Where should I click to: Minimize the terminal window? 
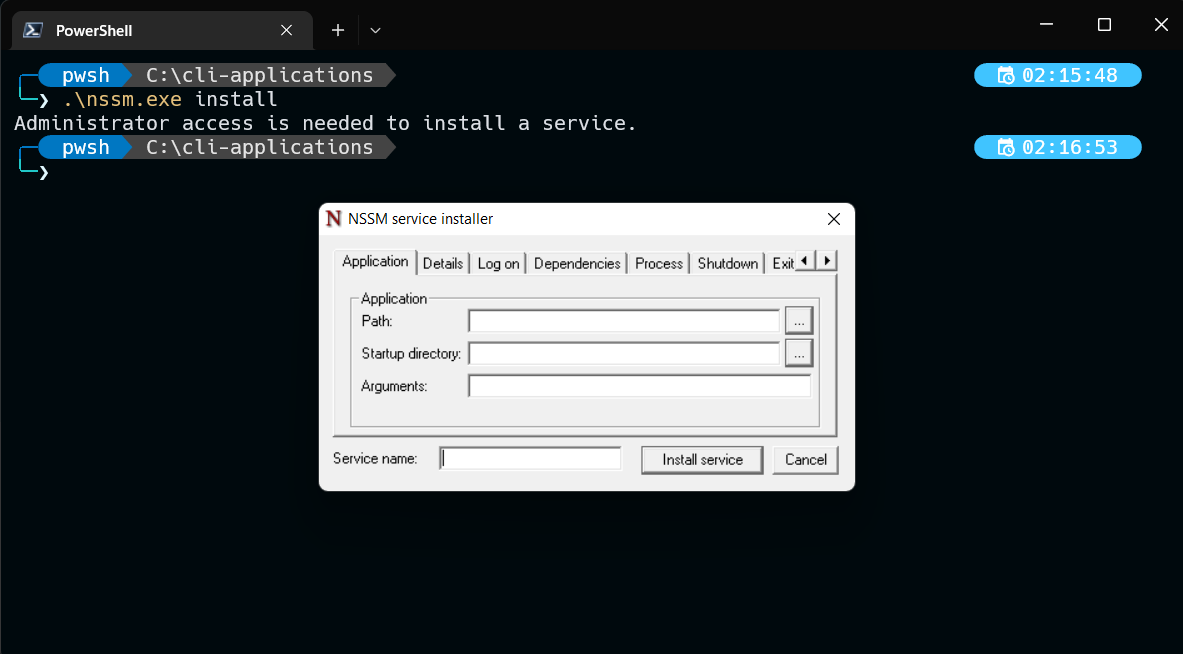1047,25
